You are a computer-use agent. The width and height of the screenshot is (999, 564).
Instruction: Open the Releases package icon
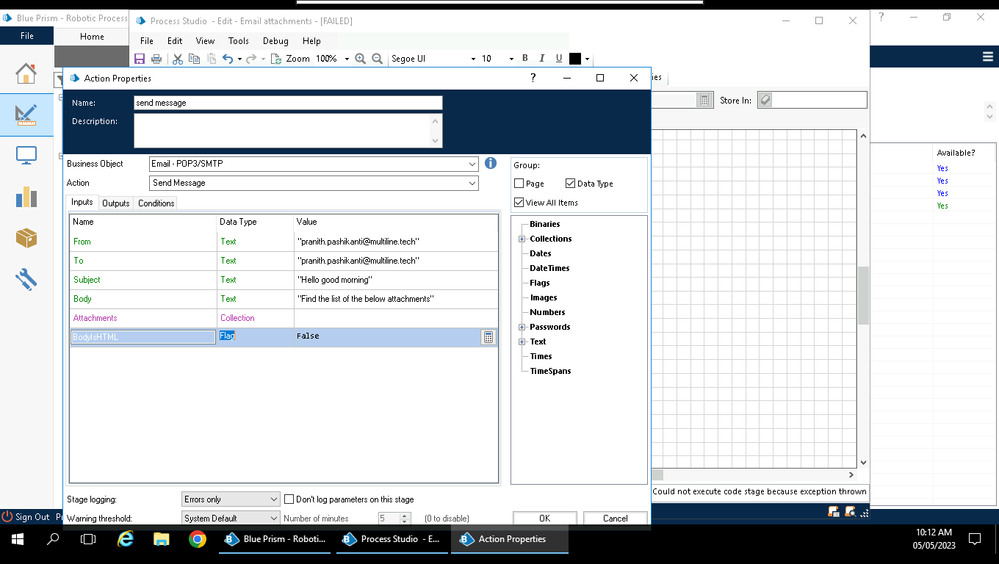tap(26, 238)
